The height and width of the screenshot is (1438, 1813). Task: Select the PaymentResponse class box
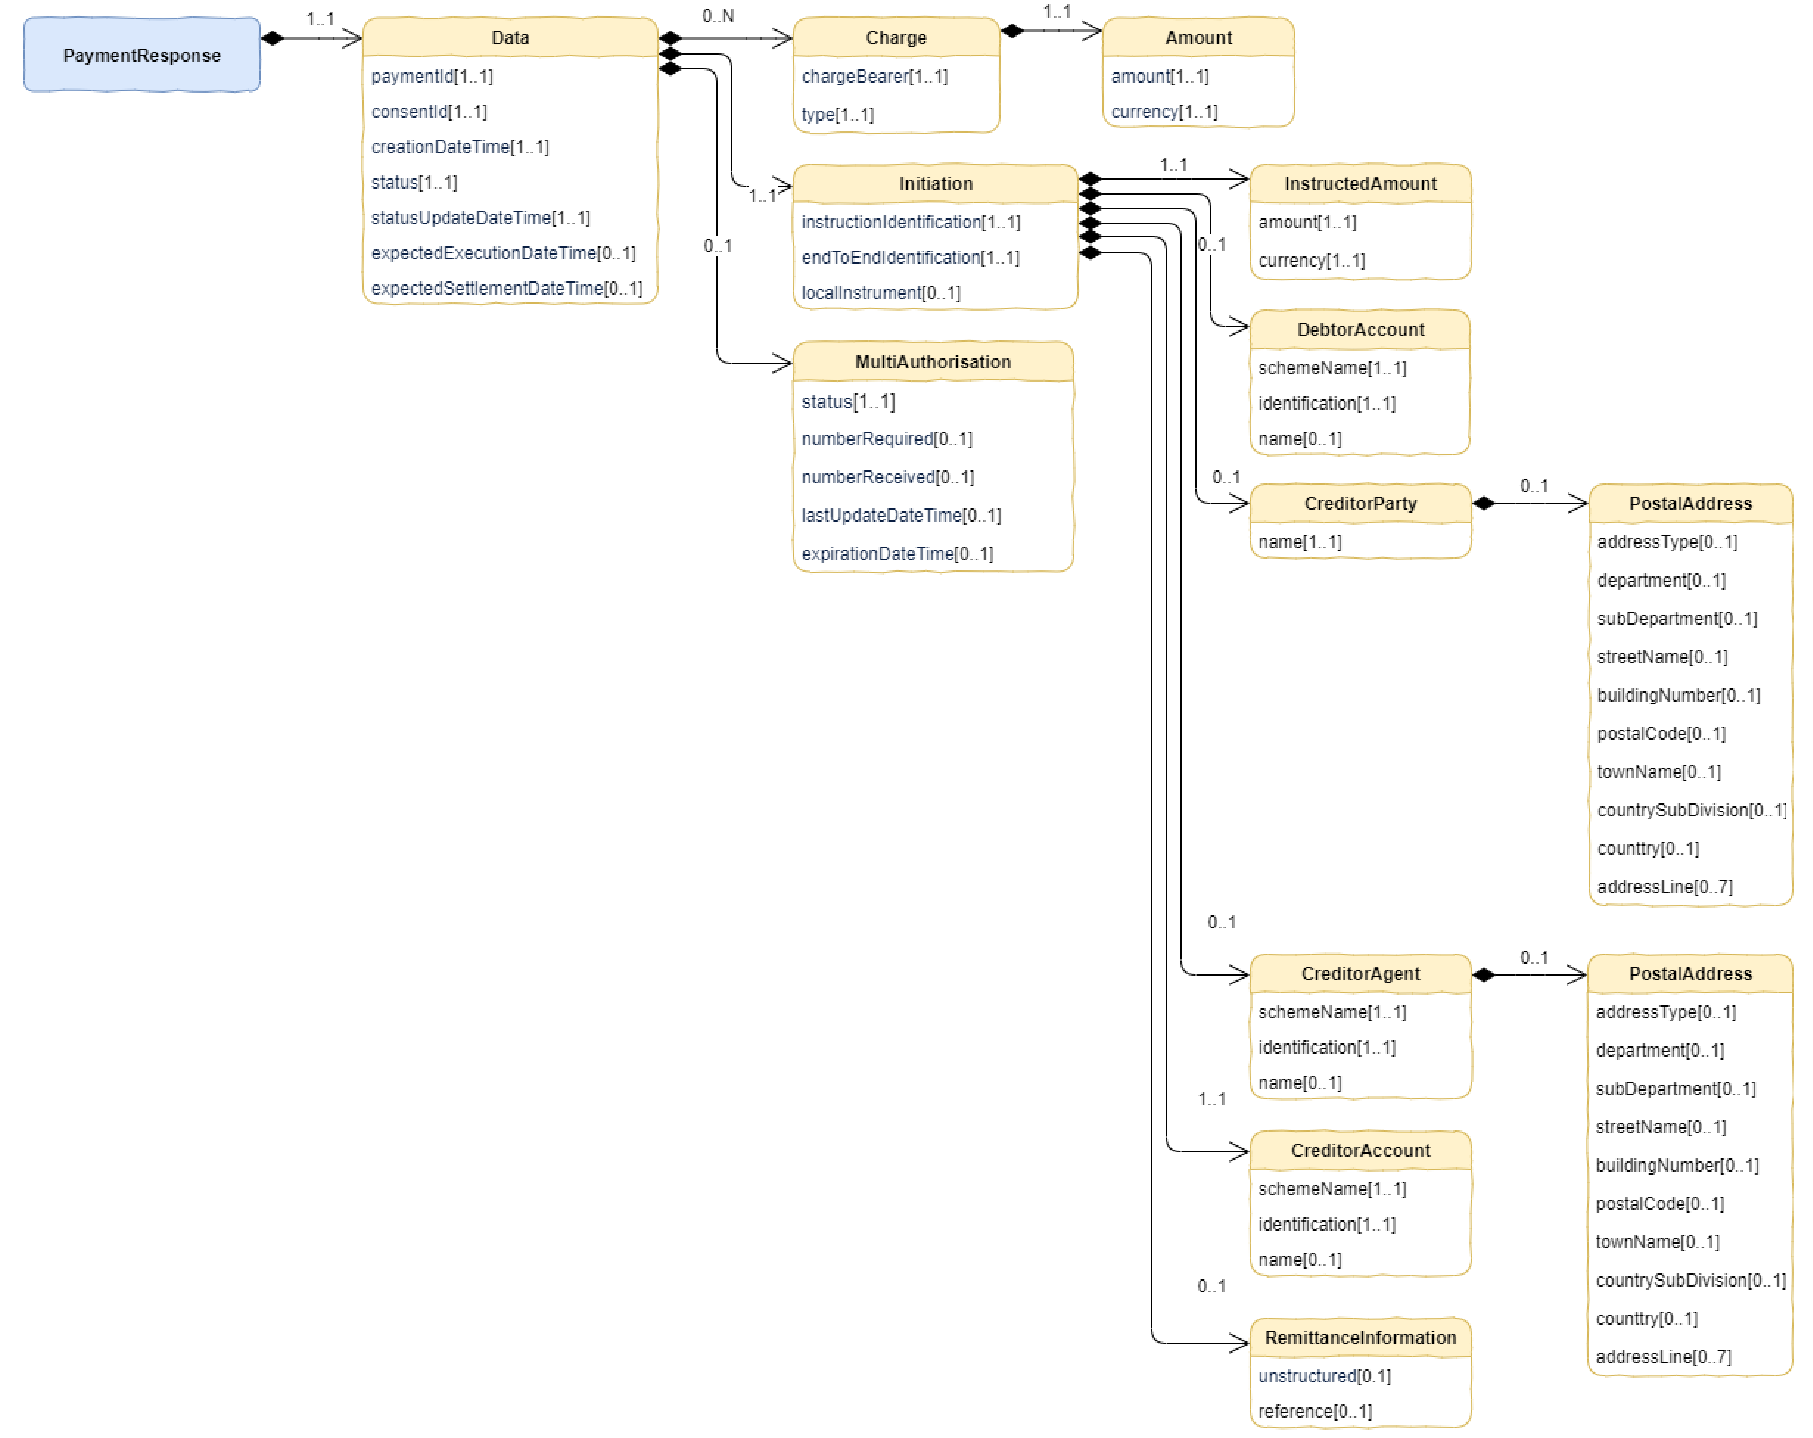pos(141,55)
